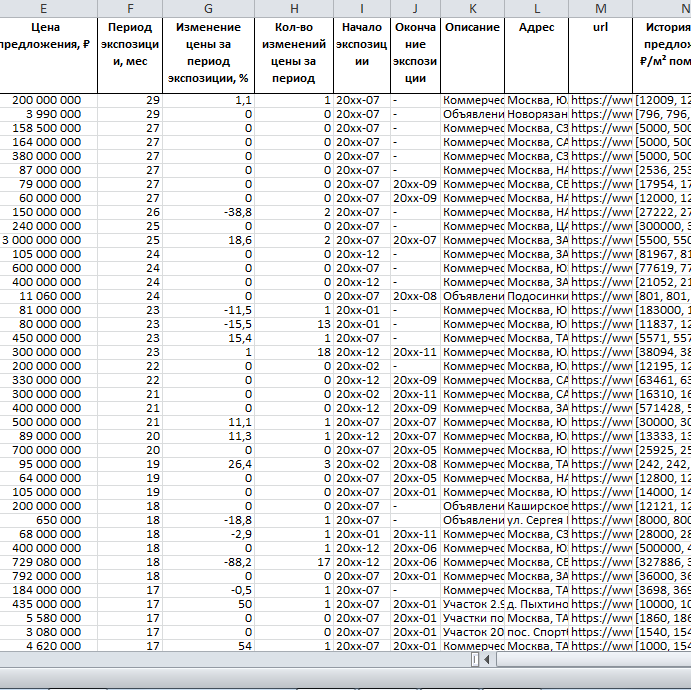Image resolution: width=691 pixels, height=690 pixels.
Task: Click the description cell 'Участки по'
Action: [x=472, y=618]
